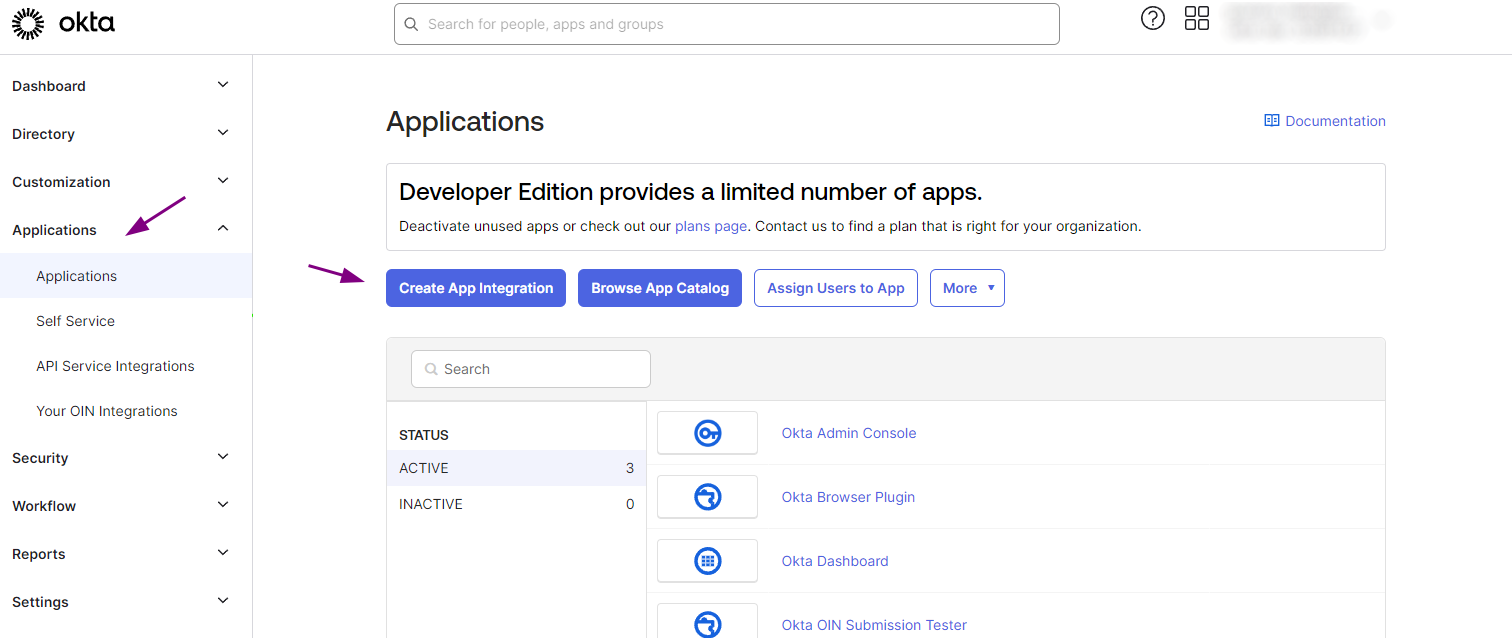Image resolution: width=1512 pixels, height=638 pixels.
Task: Click the Okta Browser Plugin app icon
Action: [x=707, y=496]
